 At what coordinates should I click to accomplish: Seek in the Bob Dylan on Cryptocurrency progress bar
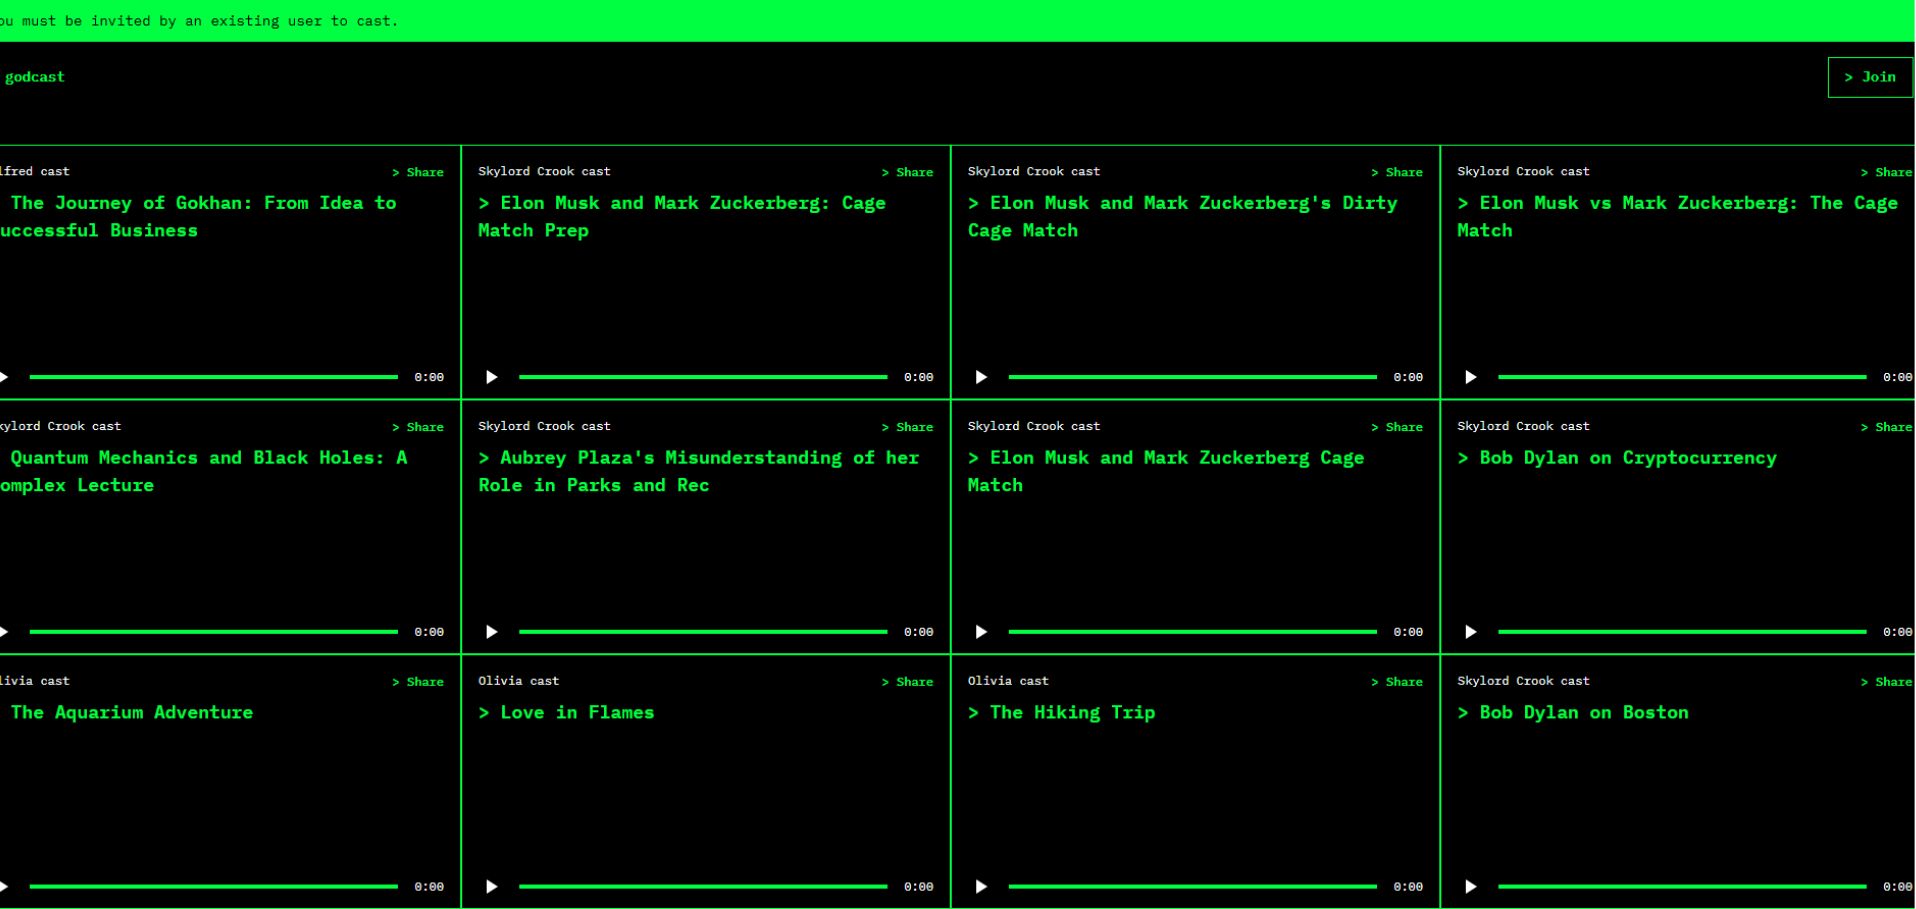tap(1682, 632)
